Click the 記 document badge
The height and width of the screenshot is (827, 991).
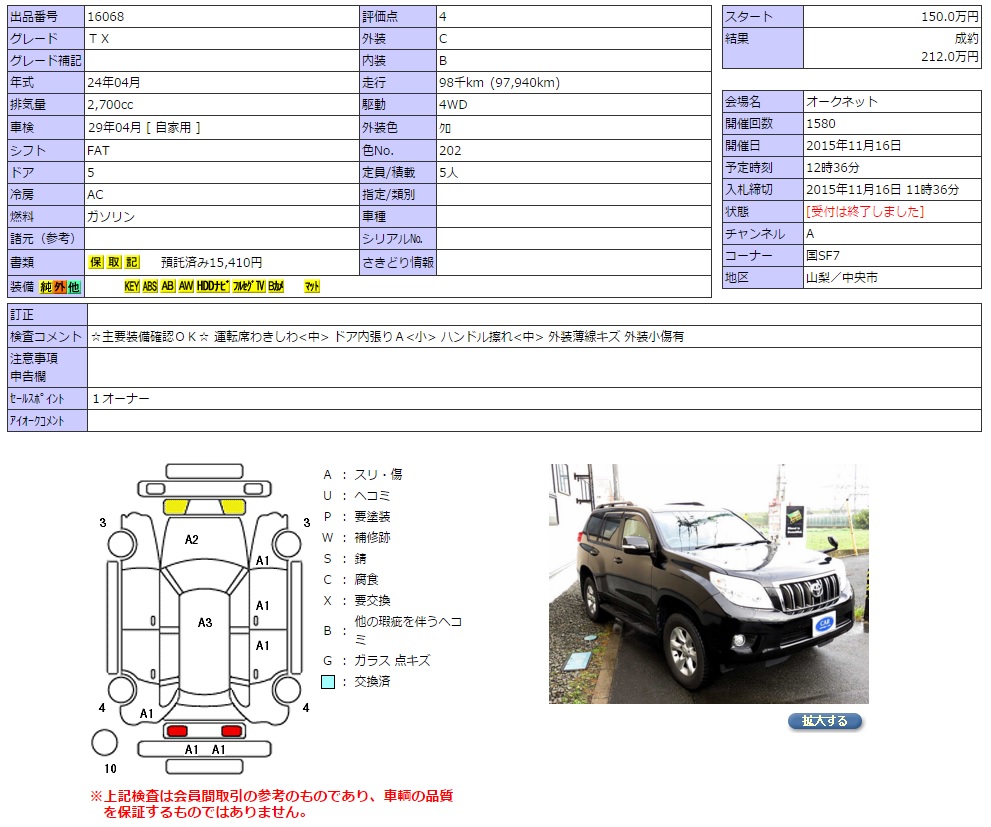click(132, 262)
